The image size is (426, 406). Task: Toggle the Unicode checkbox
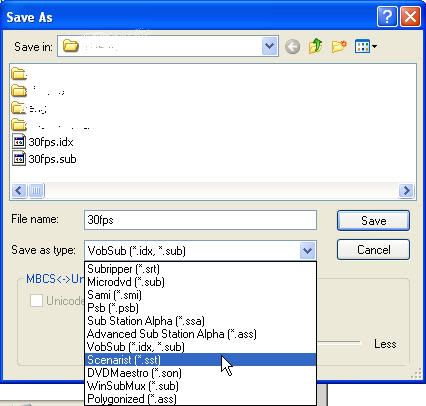tap(36, 300)
